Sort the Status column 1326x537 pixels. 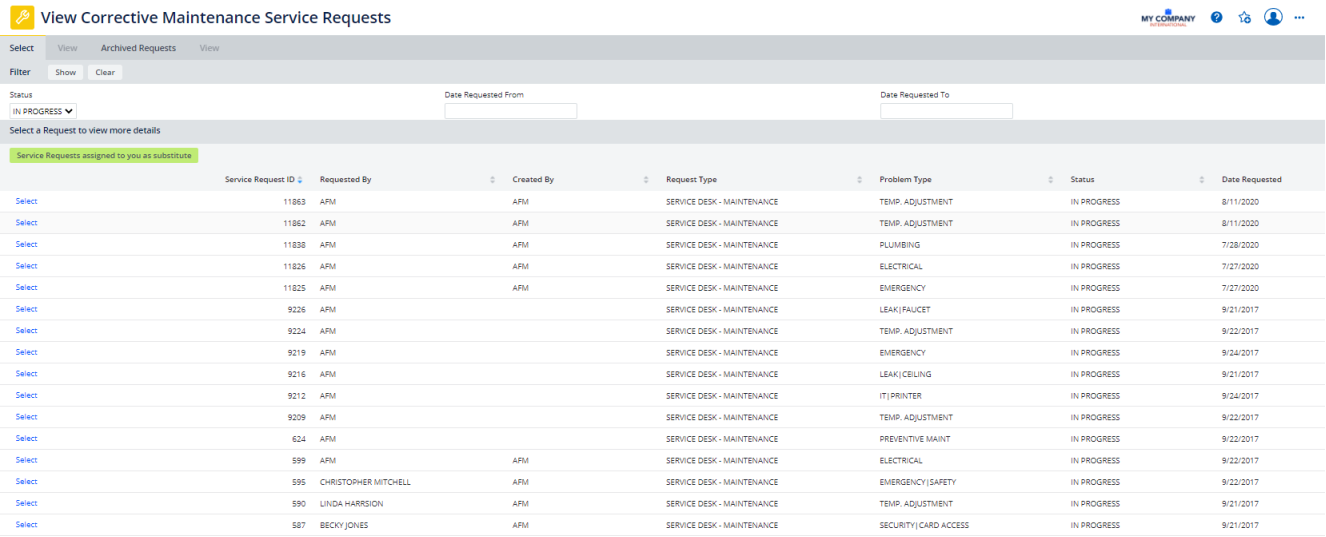(x=1201, y=180)
